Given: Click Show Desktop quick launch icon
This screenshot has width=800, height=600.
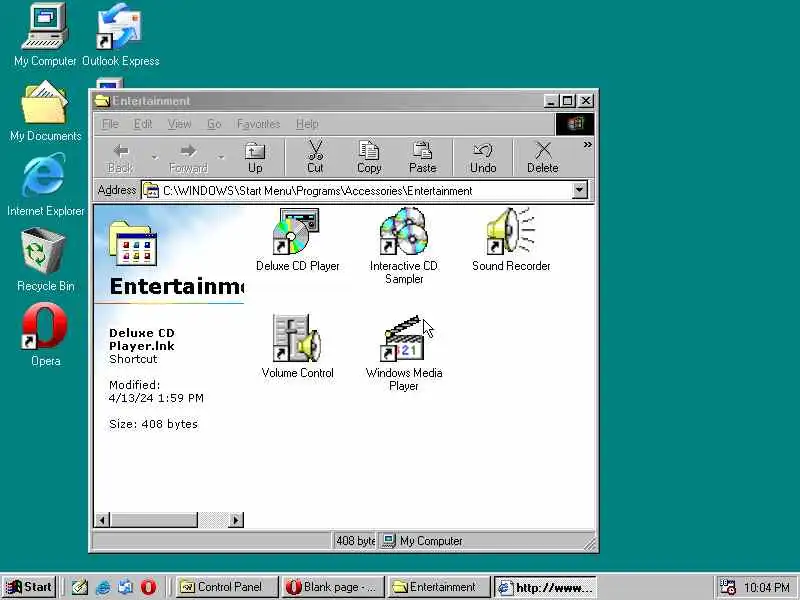Looking at the screenshot, I should (80, 587).
